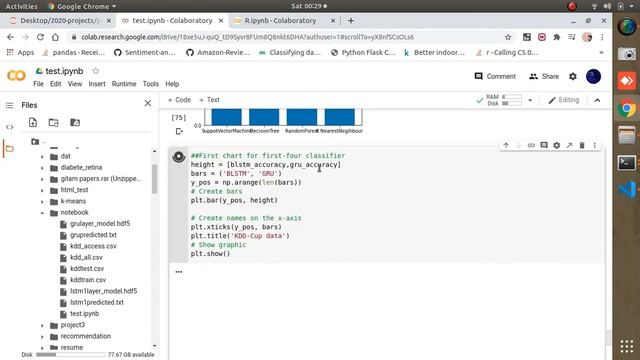
Task: Collapse the notebook folder
Action: click(x=42, y=213)
